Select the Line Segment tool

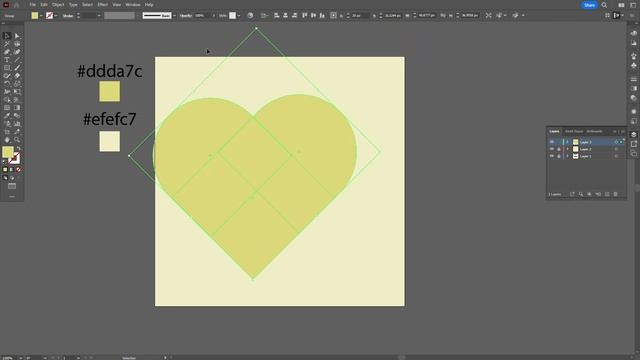coord(17,60)
